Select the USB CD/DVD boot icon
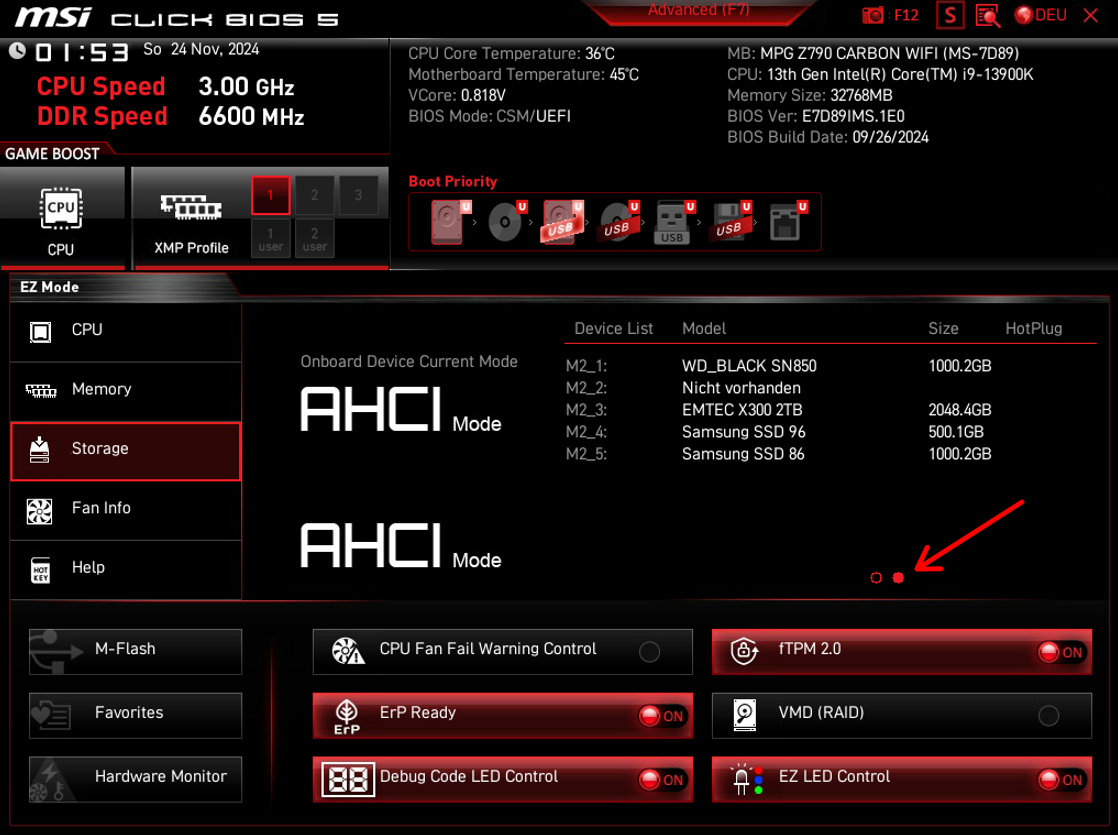This screenshot has width=1118, height=835. coord(619,222)
